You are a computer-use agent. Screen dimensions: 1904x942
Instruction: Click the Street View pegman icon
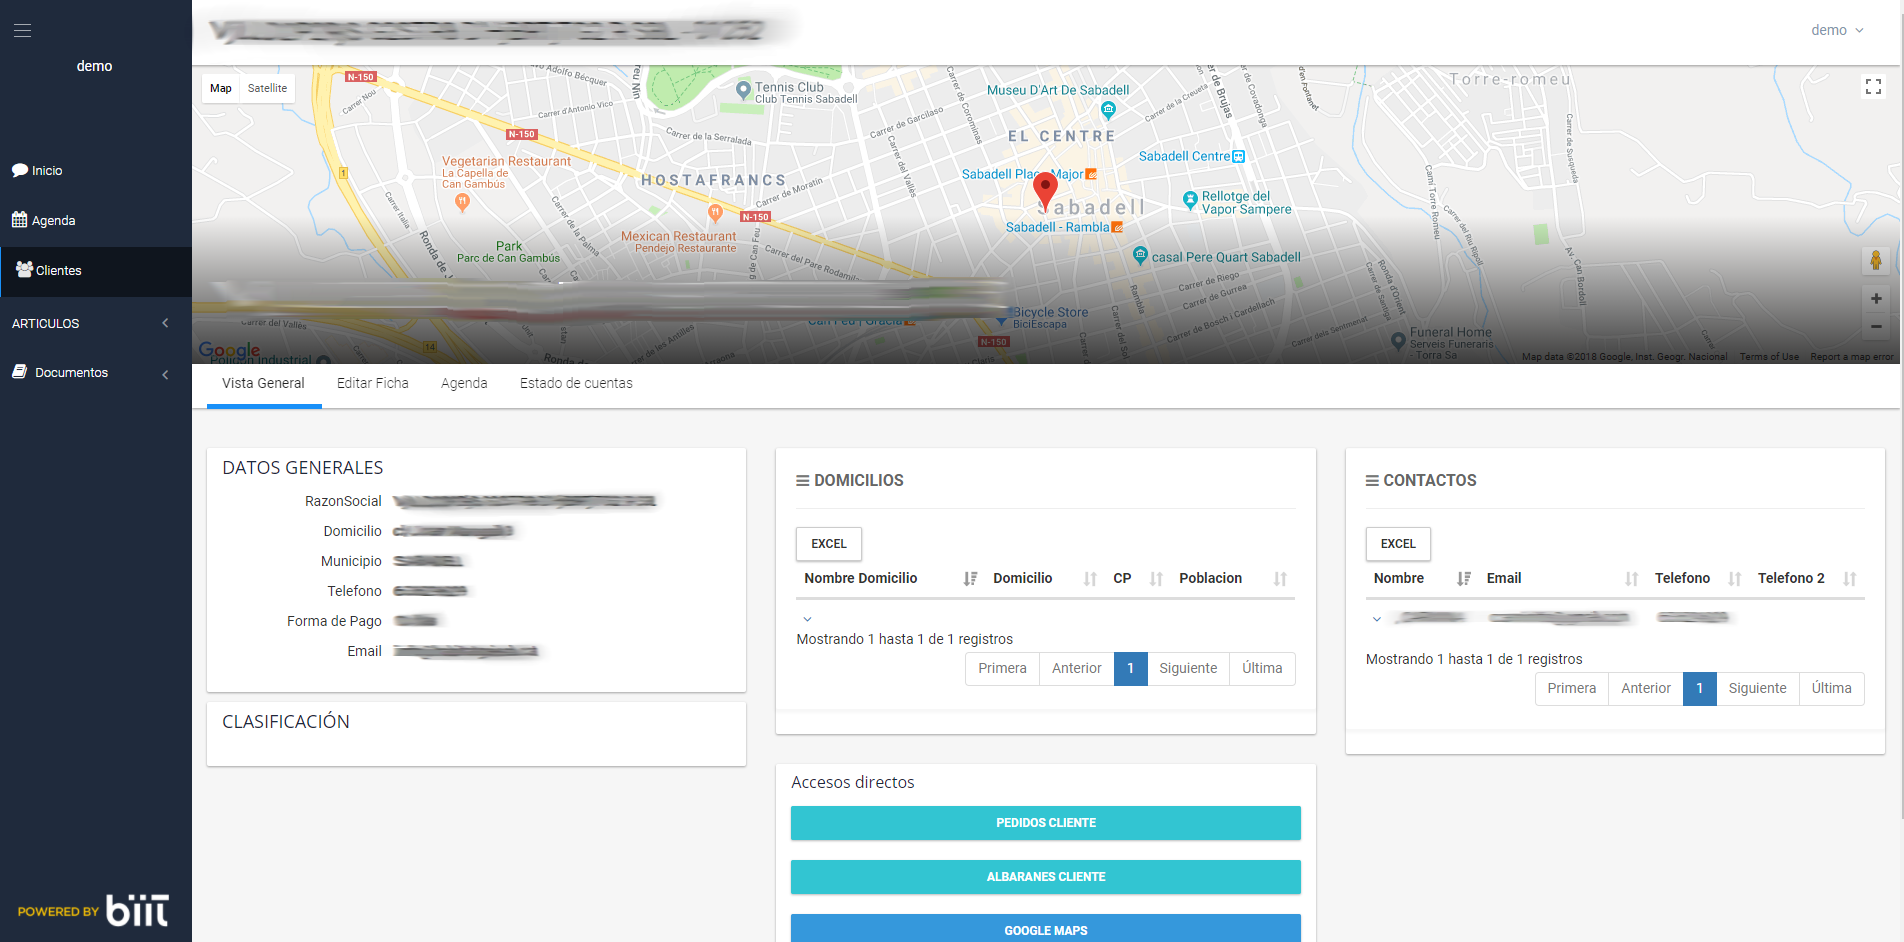[1875, 261]
